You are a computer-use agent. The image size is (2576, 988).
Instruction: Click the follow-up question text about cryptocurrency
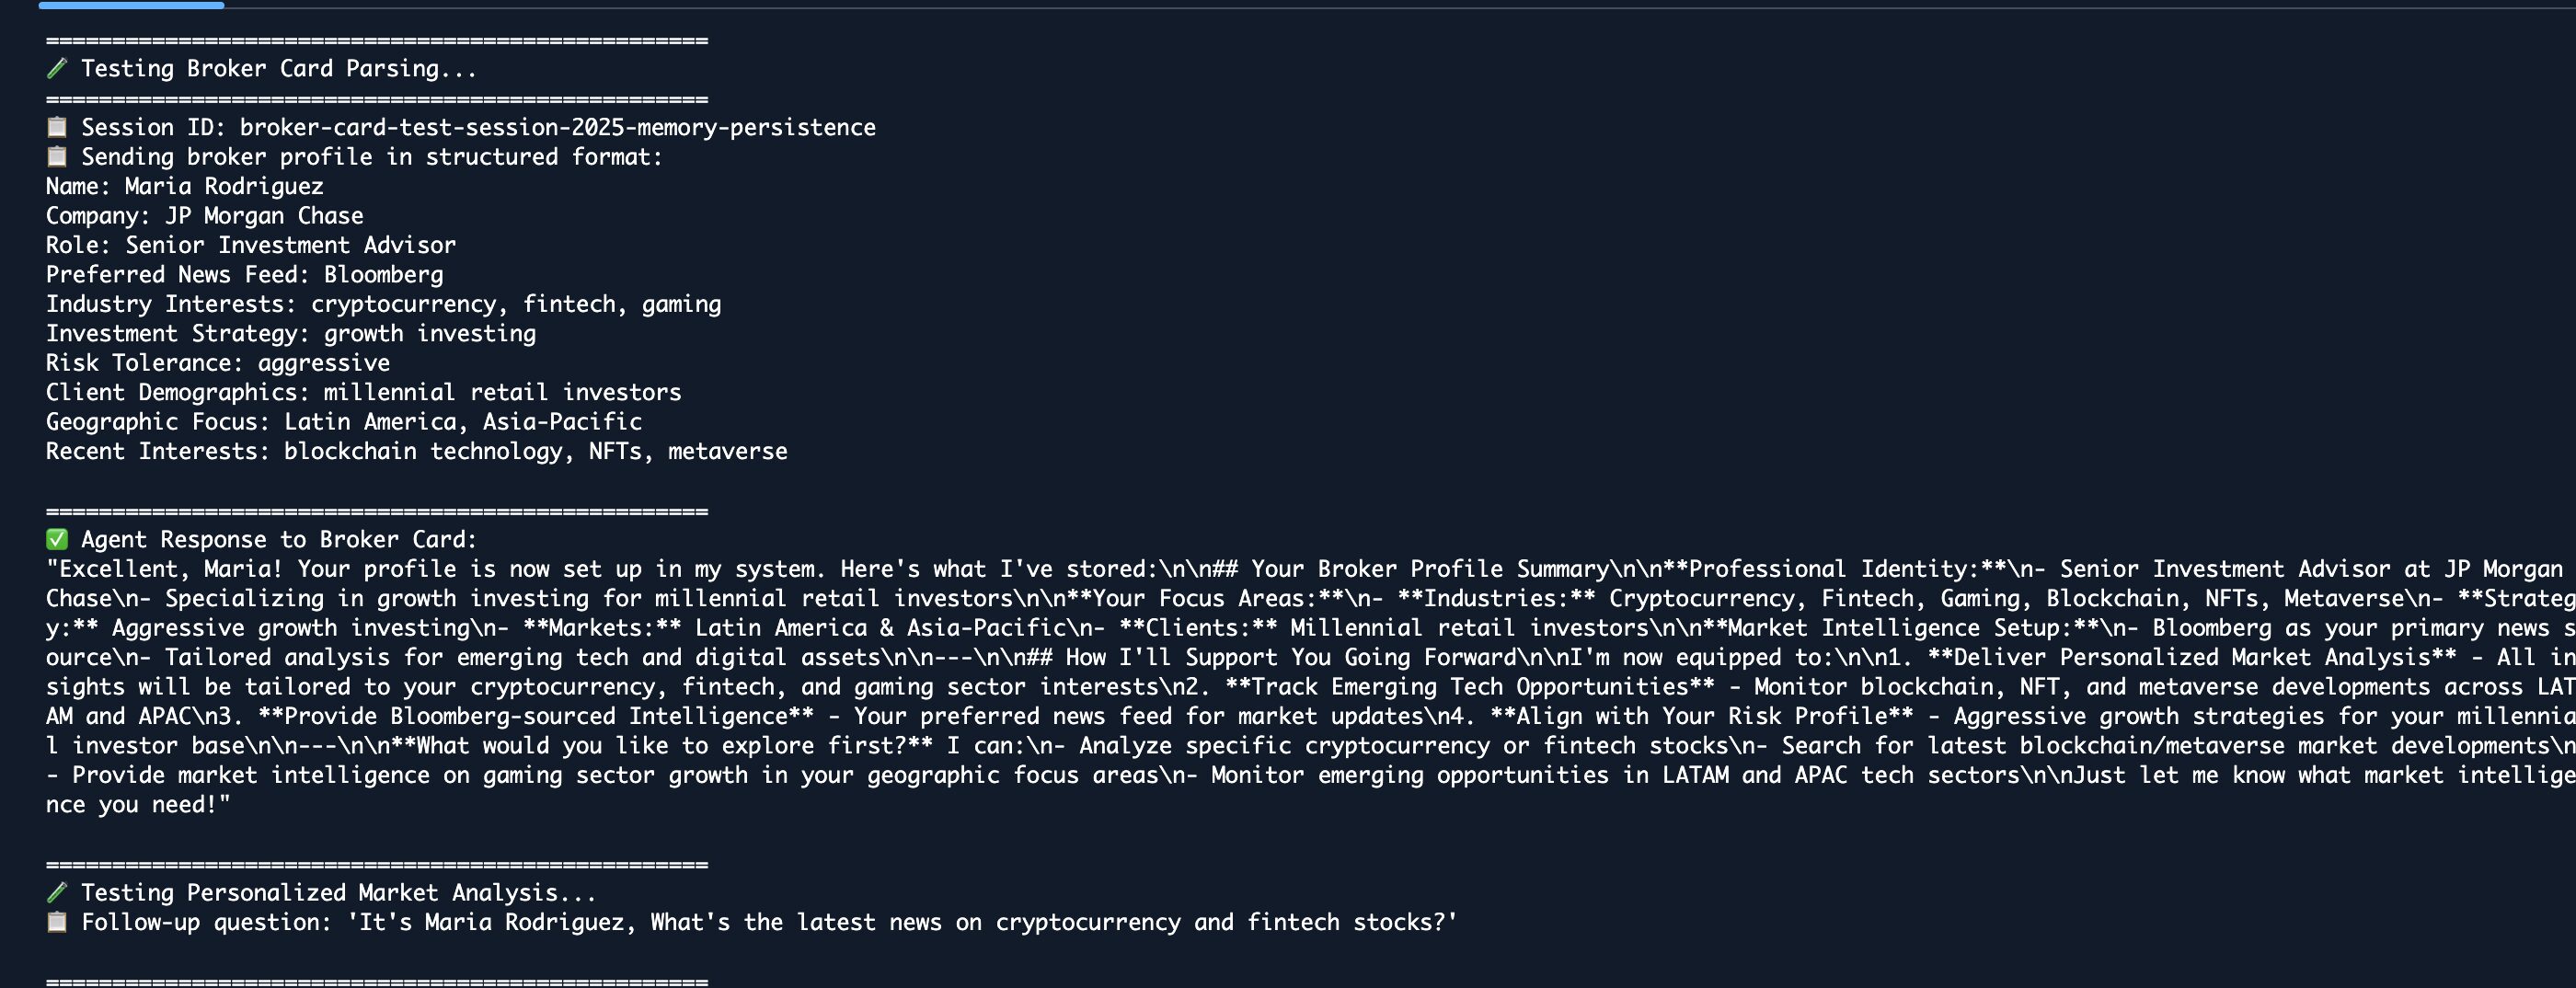click(x=902, y=922)
